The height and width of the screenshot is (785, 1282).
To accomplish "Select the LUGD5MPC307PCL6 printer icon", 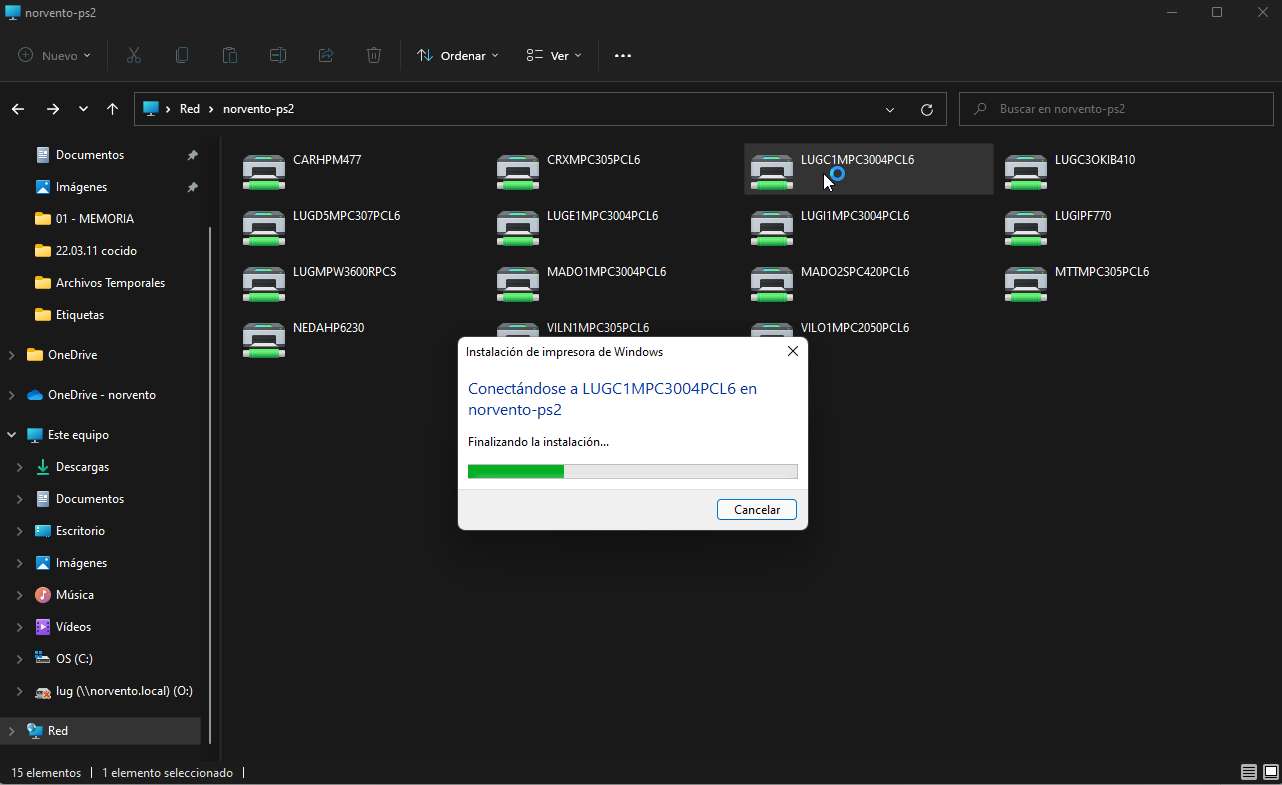I will coord(264,227).
